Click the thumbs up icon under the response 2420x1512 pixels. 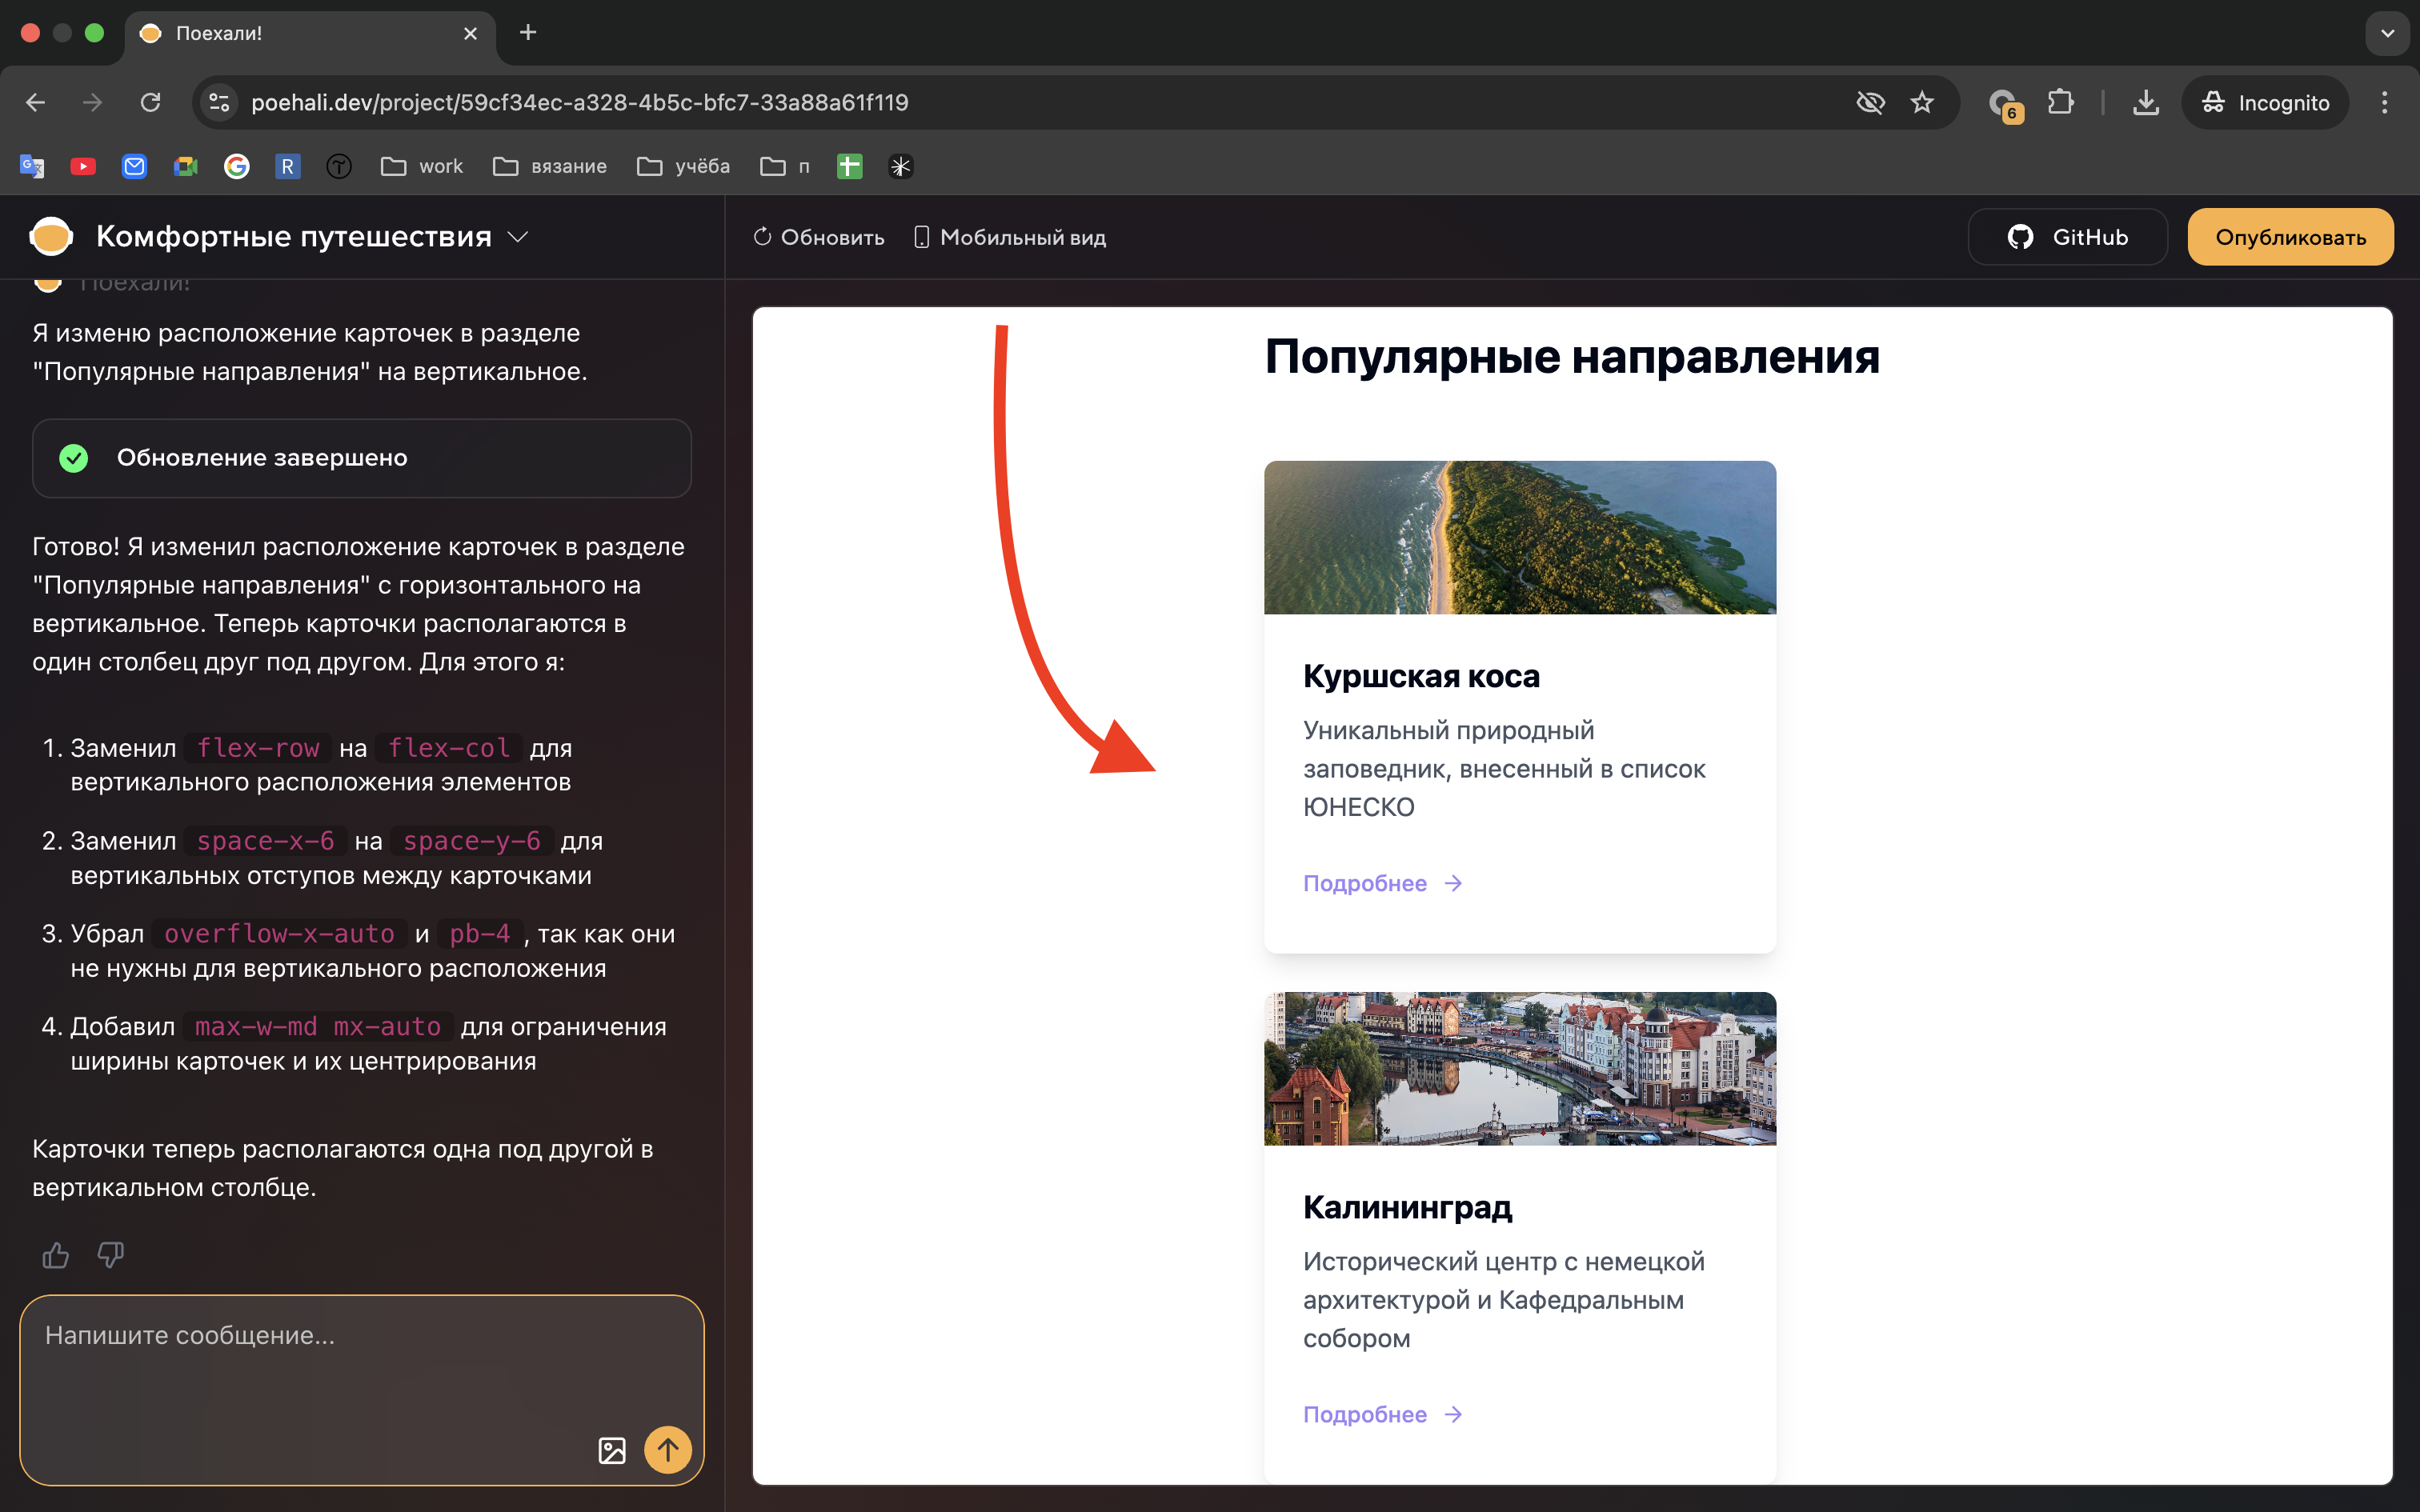pyautogui.click(x=55, y=1255)
